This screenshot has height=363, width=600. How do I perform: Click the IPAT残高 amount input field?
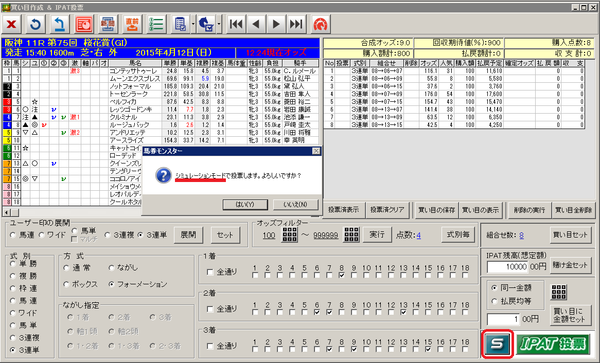507,267
